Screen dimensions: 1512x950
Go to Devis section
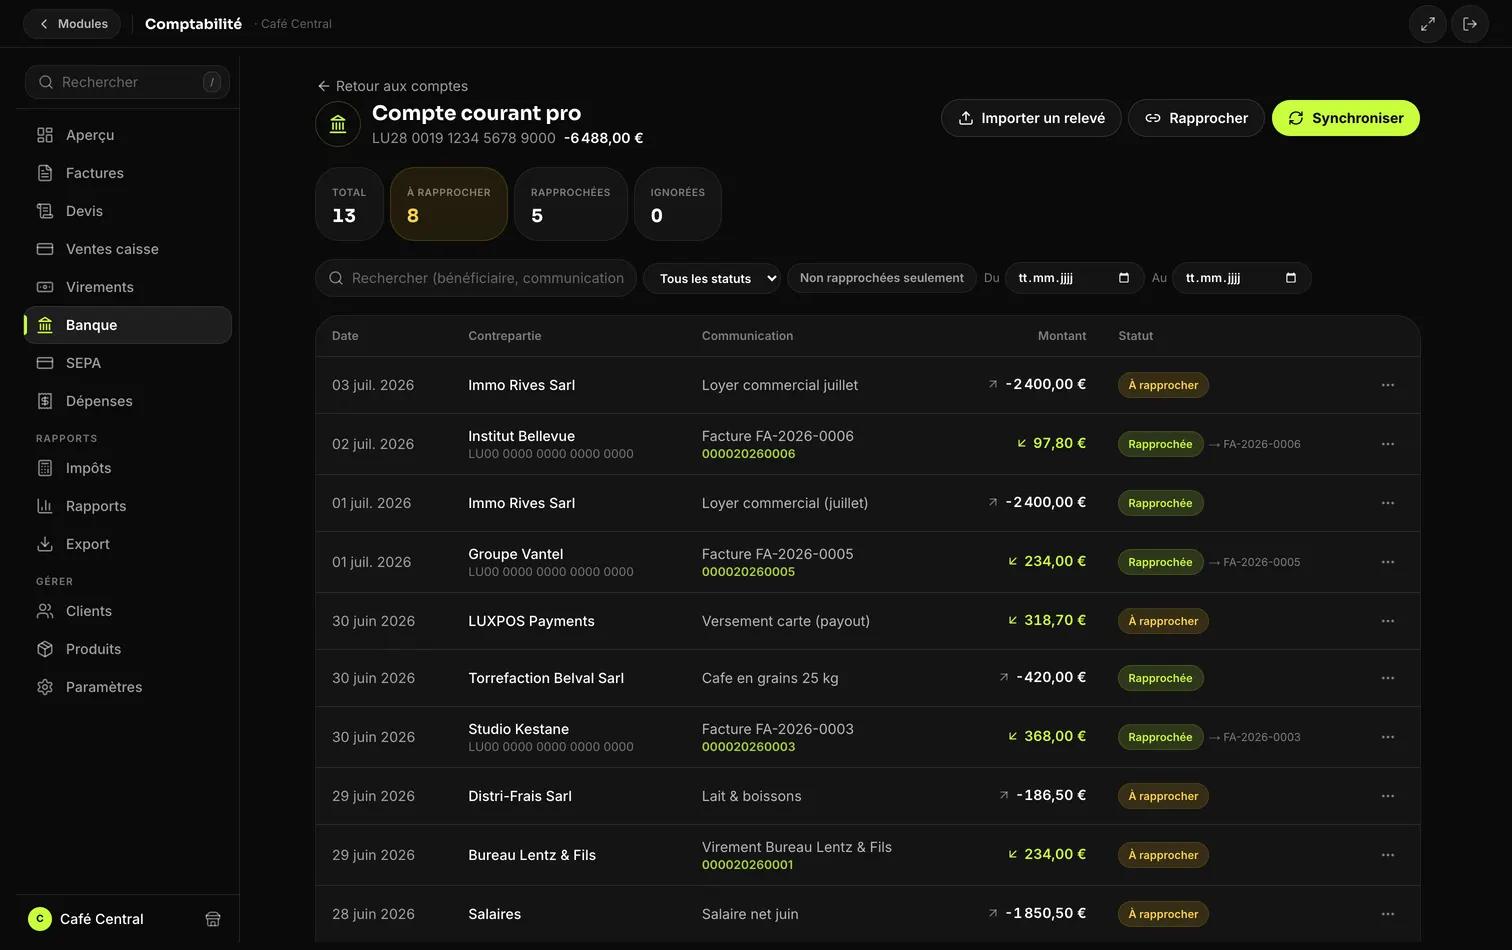(x=128, y=211)
